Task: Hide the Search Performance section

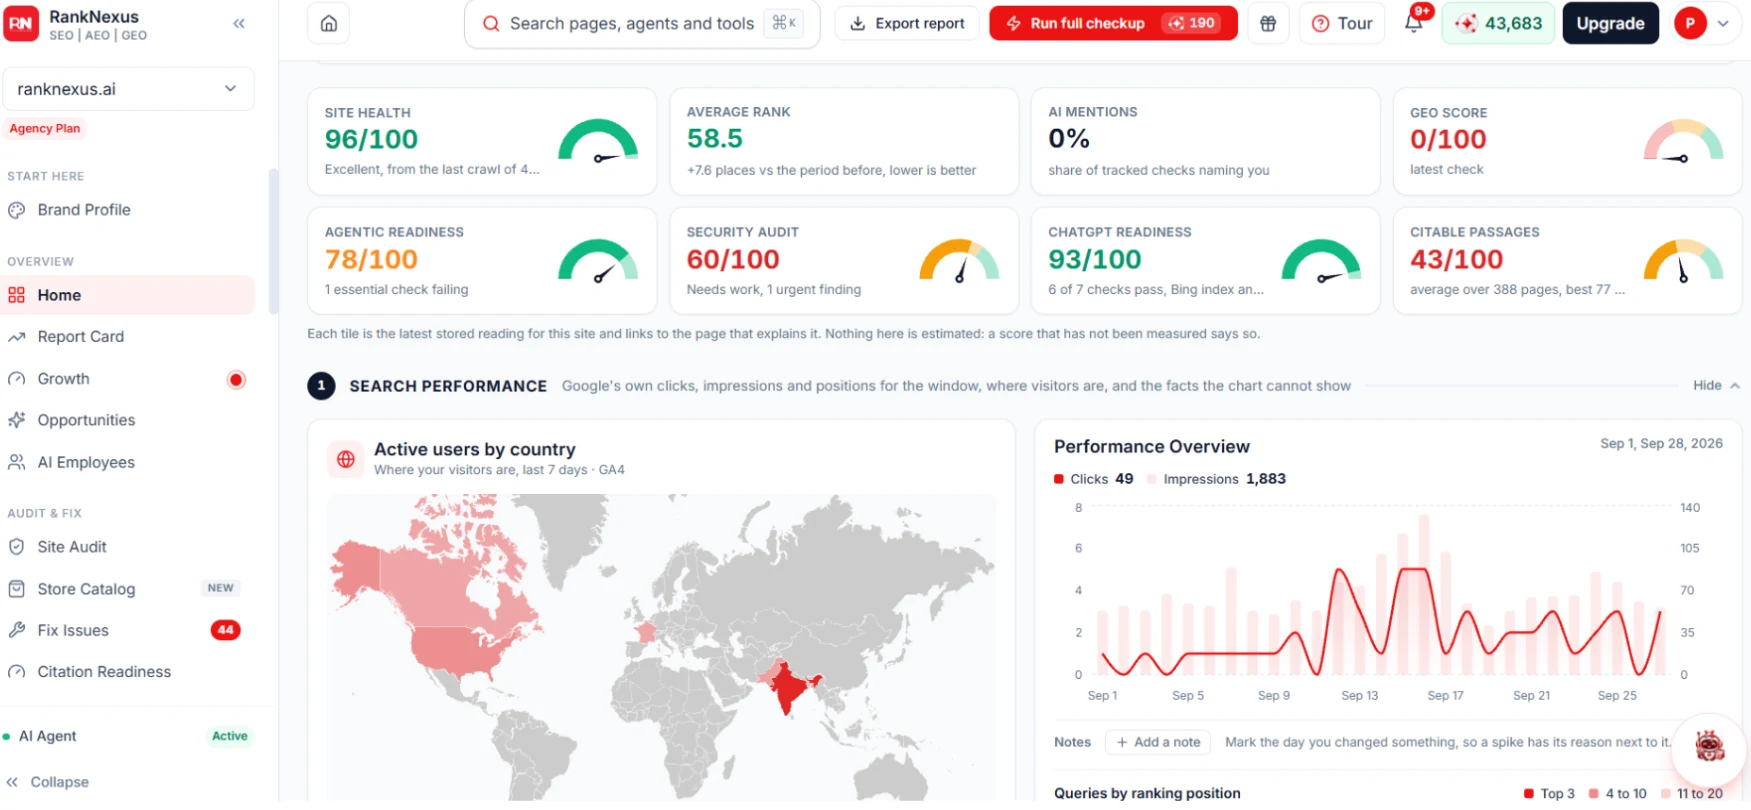Action: pyautogui.click(x=1716, y=386)
